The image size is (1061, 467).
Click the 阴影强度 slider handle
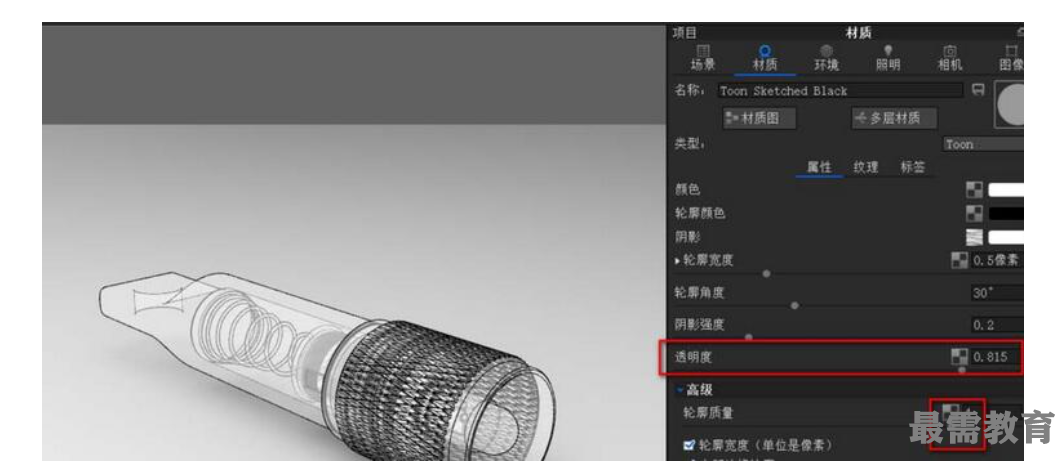(748, 336)
